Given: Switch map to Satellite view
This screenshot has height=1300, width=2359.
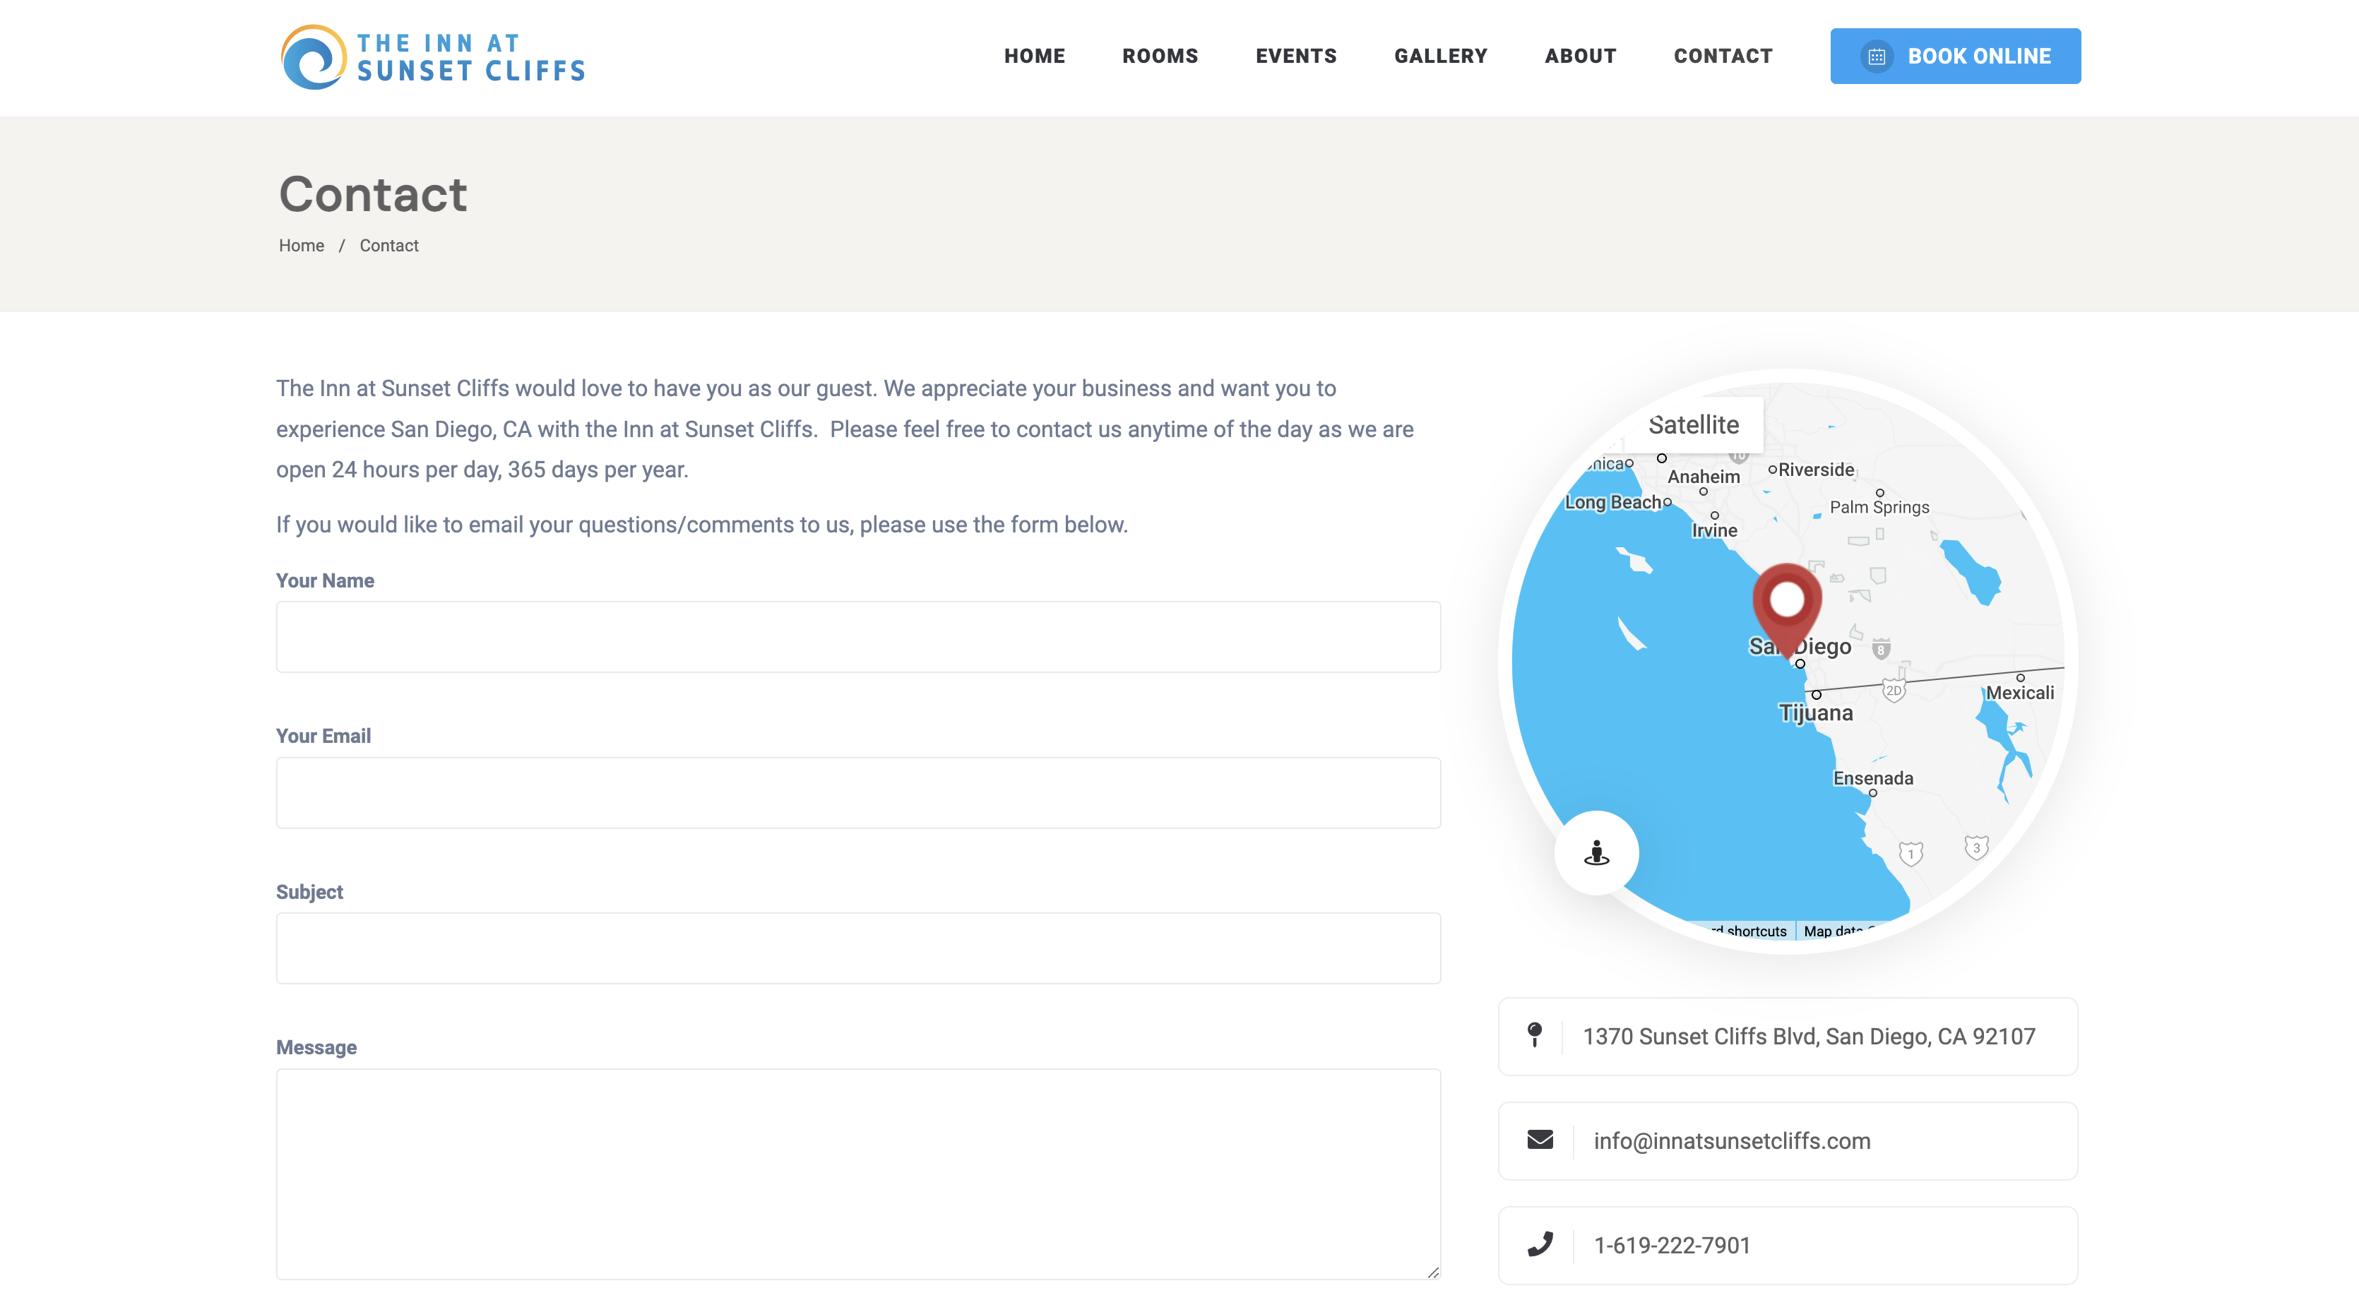Looking at the screenshot, I should [x=1693, y=425].
